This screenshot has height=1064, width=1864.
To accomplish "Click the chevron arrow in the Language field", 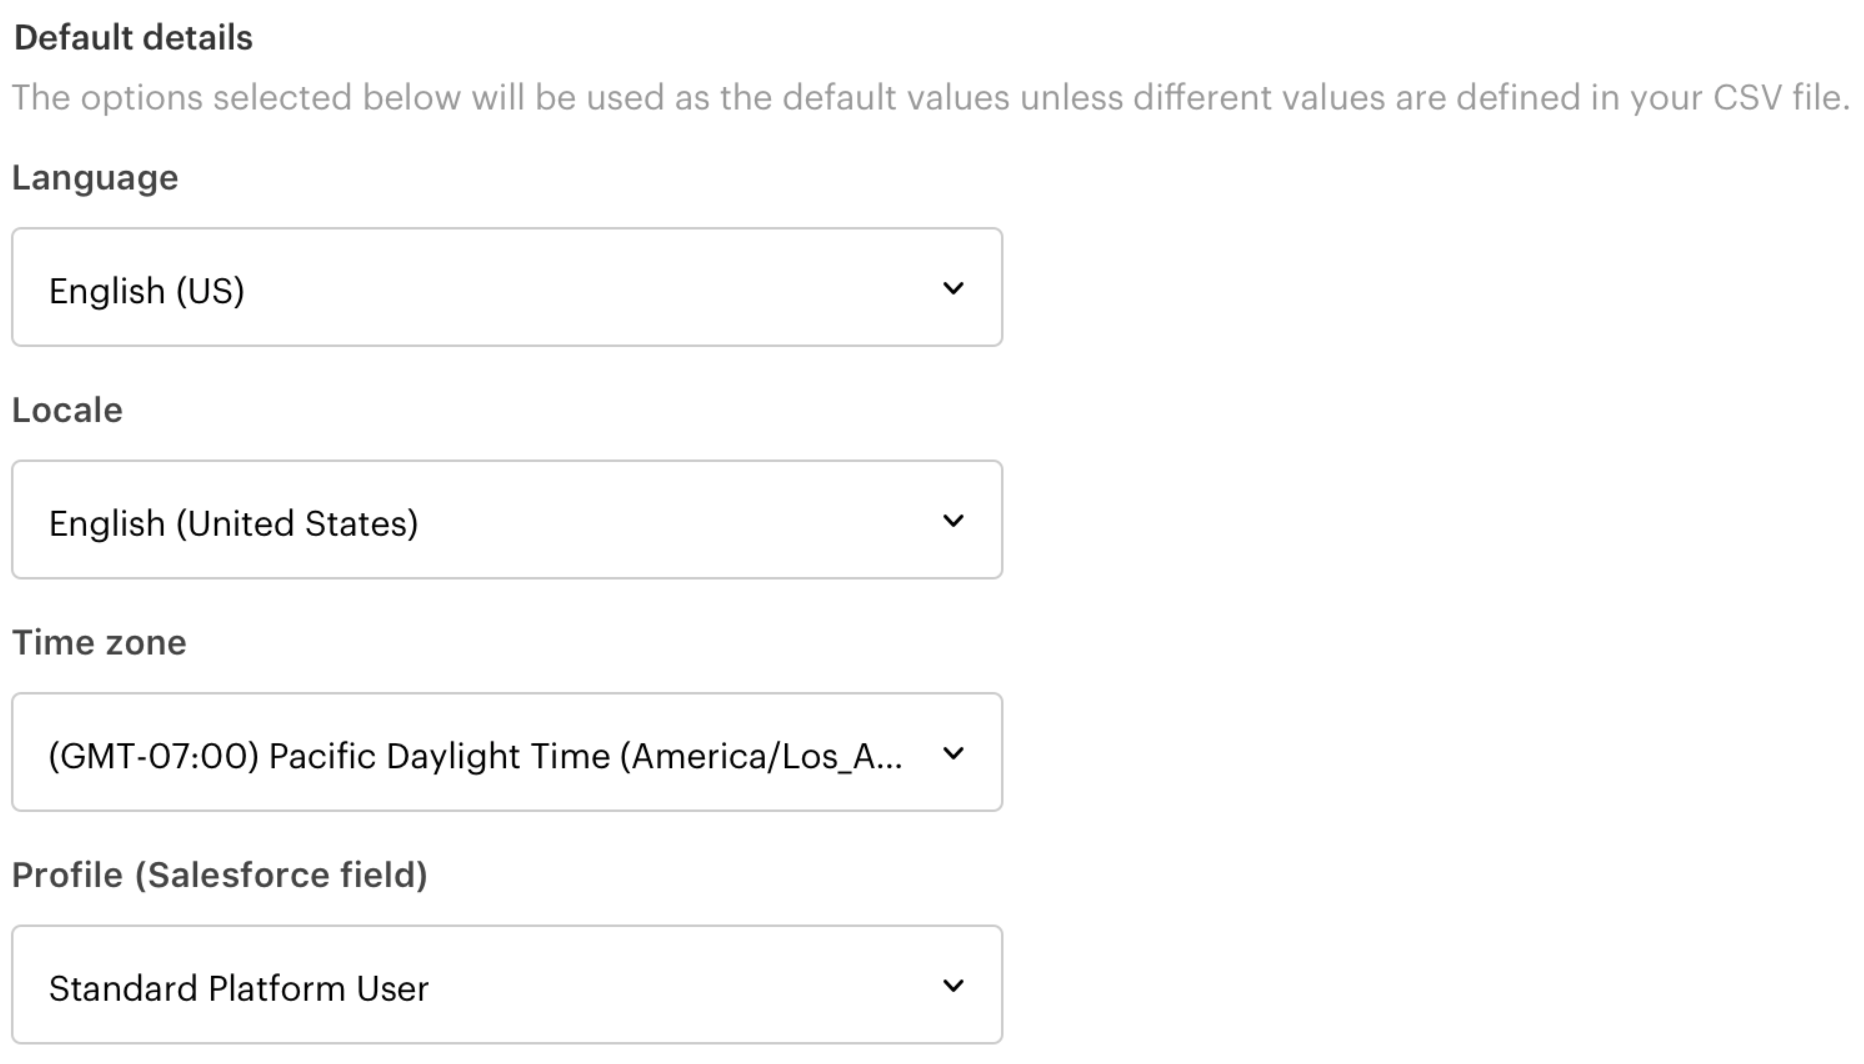I will click(953, 288).
